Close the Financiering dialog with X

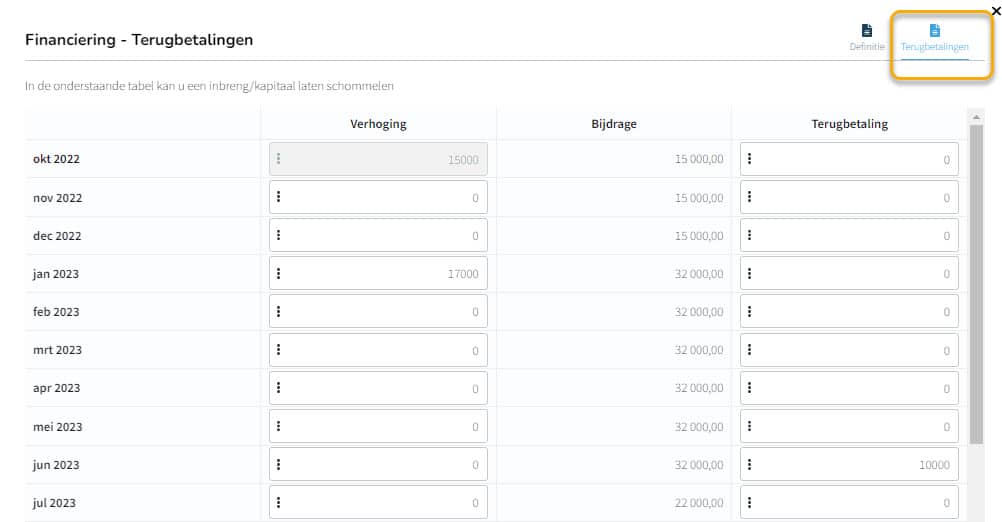click(x=996, y=11)
